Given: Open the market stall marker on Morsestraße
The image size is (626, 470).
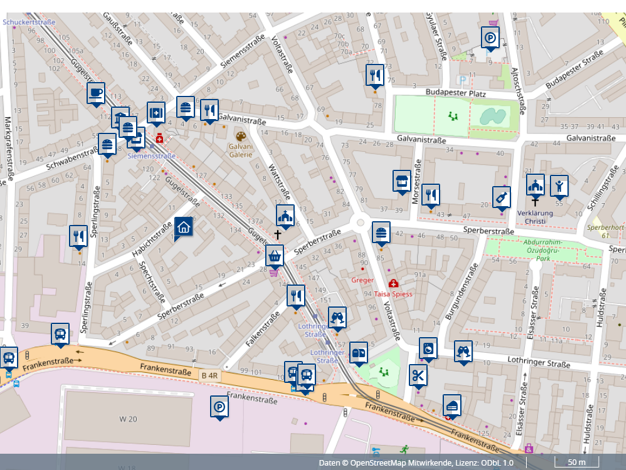Looking at the screenshot, I should [402, 181].
